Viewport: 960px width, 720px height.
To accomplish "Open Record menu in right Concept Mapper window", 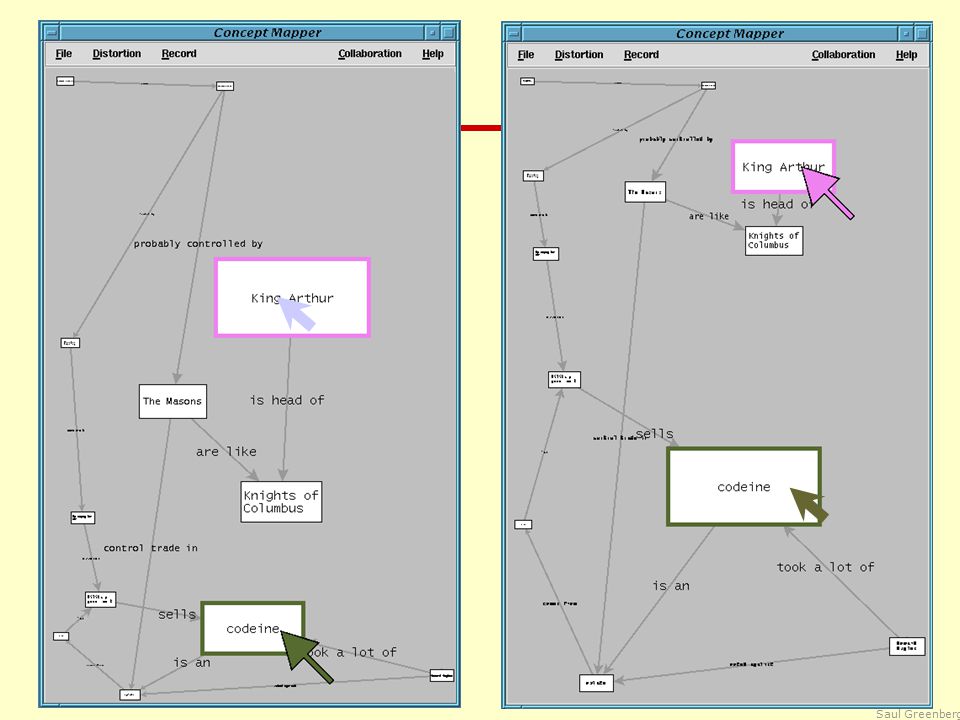I will click(x=641, y=54).
